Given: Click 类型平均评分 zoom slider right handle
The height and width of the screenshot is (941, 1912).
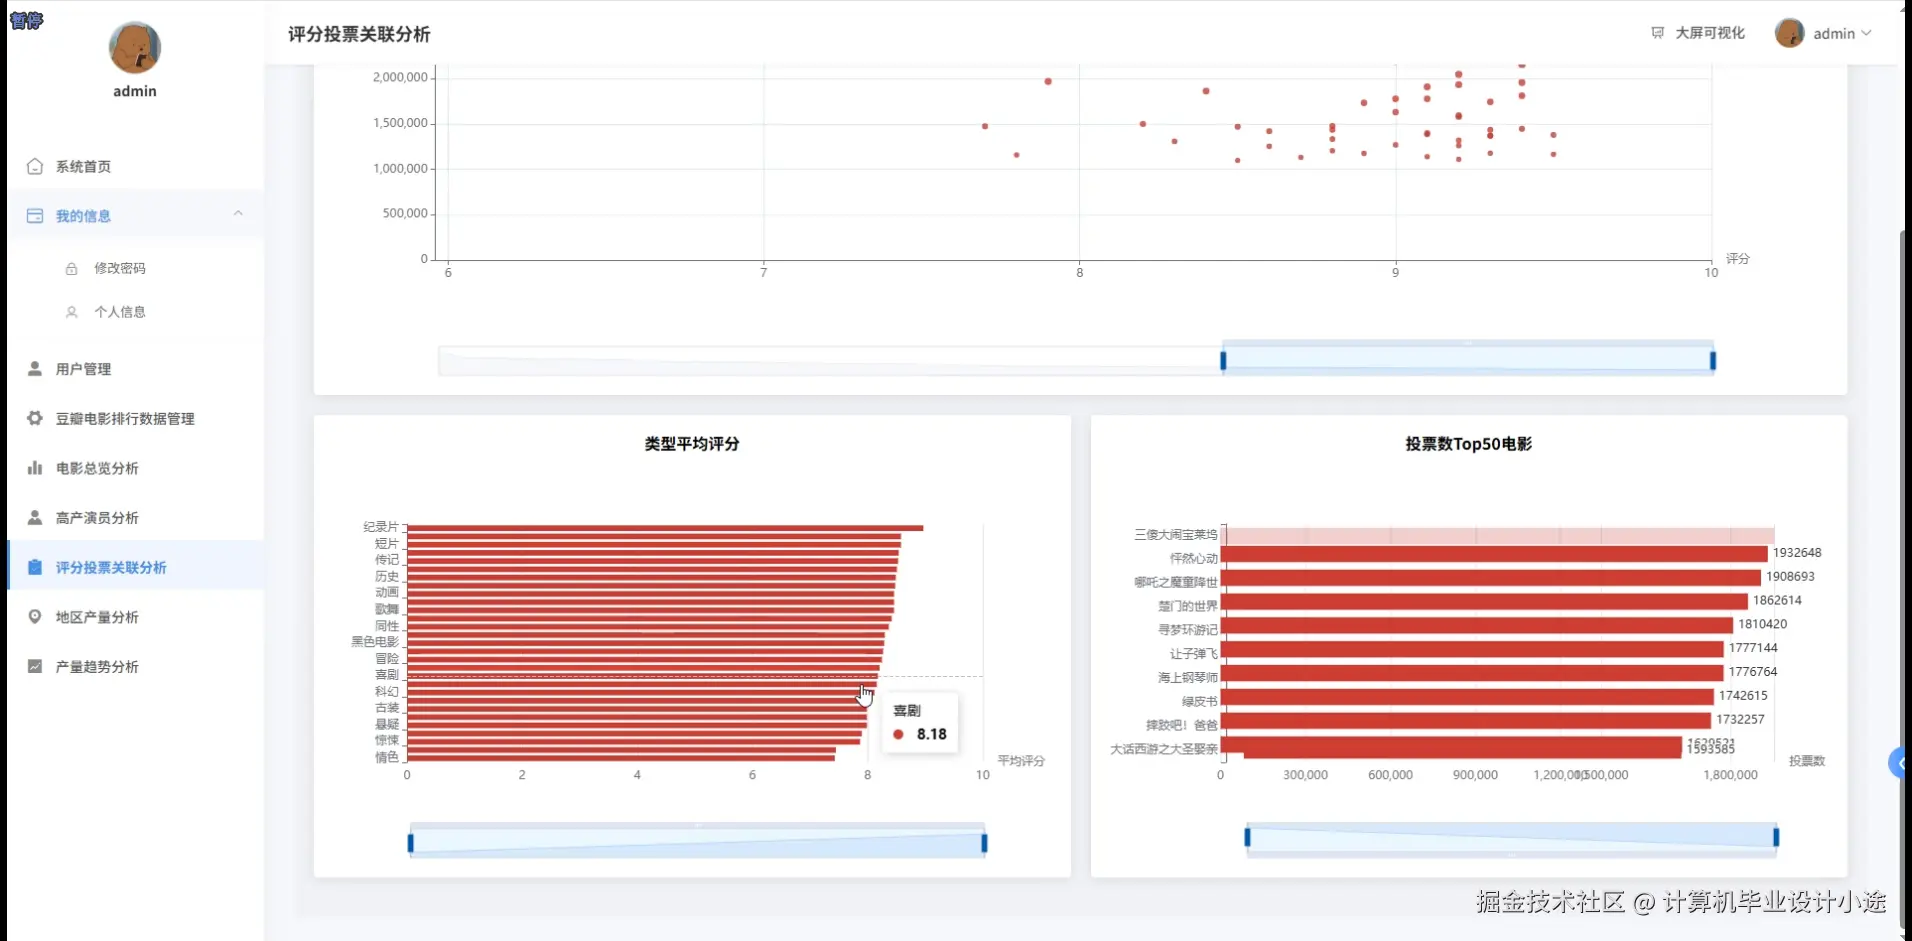Looking at the screenshot, I should 984,843.
